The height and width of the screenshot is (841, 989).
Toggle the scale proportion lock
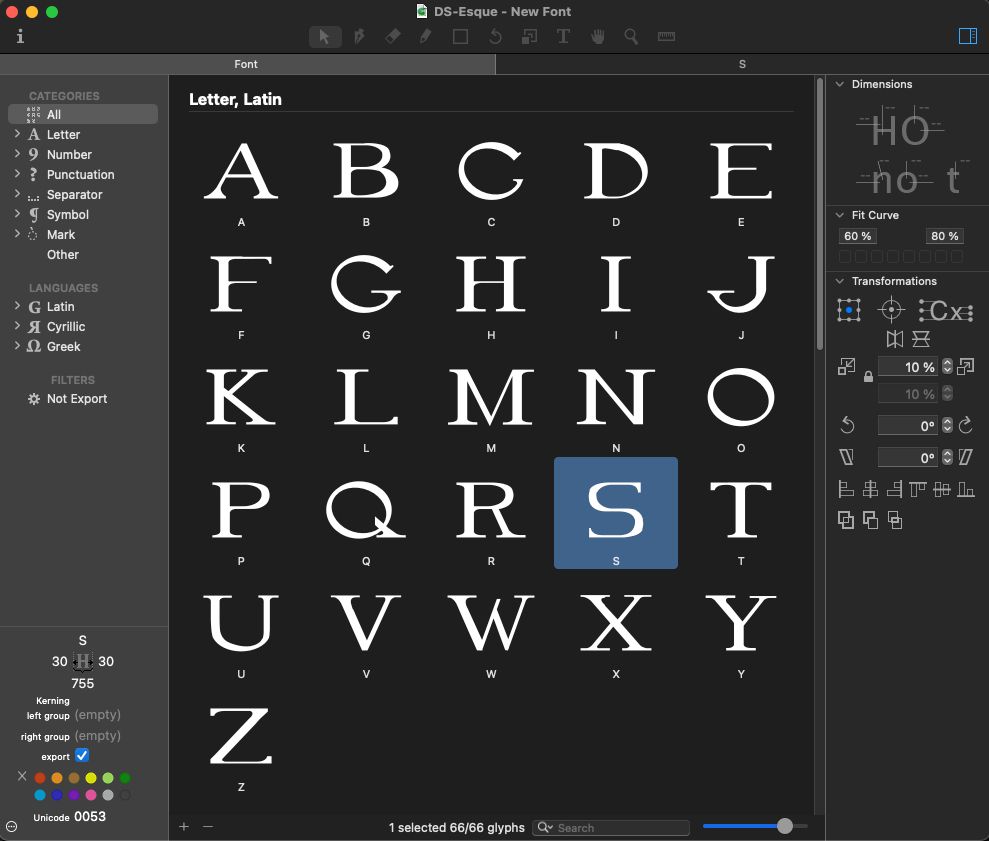point(868,377)
